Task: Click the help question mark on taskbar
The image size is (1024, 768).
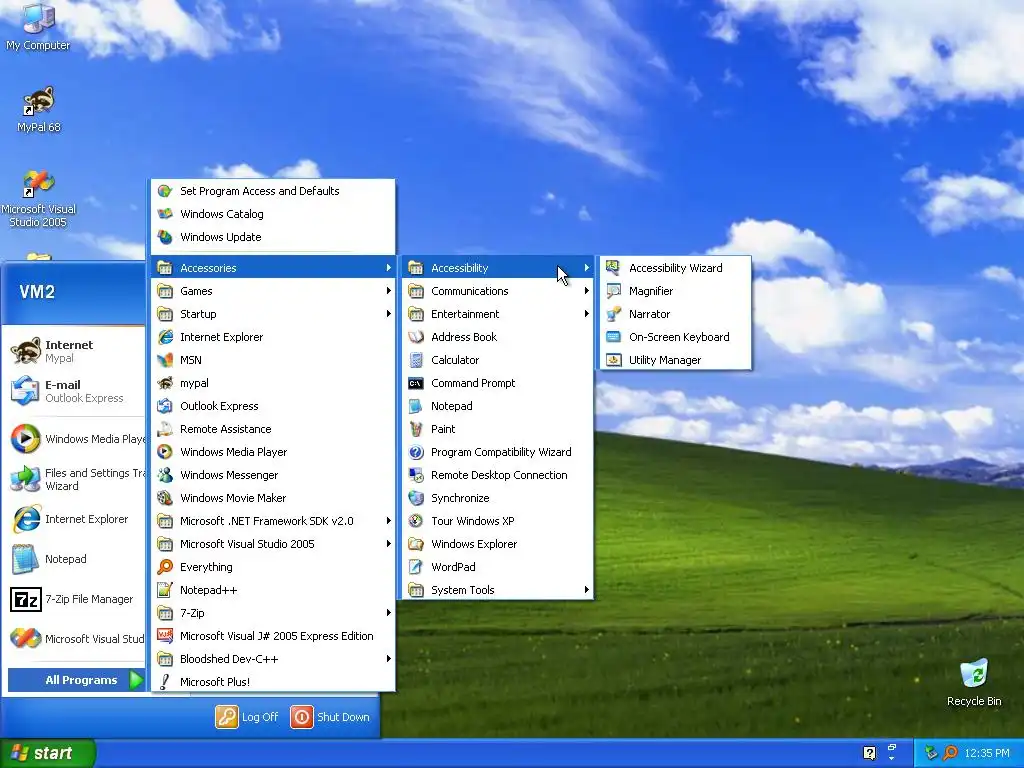Action: click(869, 753)
